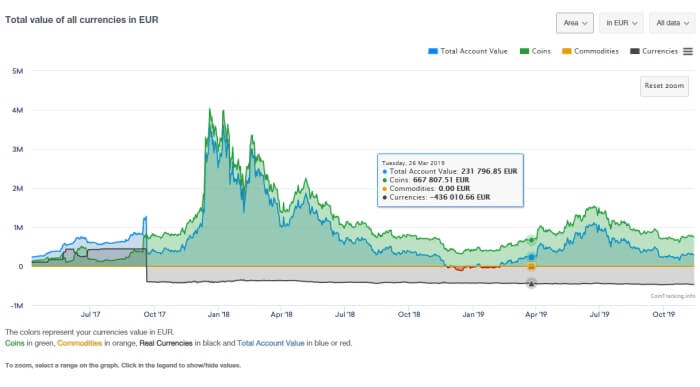
Task: Expand the All data range dropdown
Action: point(672,23)
